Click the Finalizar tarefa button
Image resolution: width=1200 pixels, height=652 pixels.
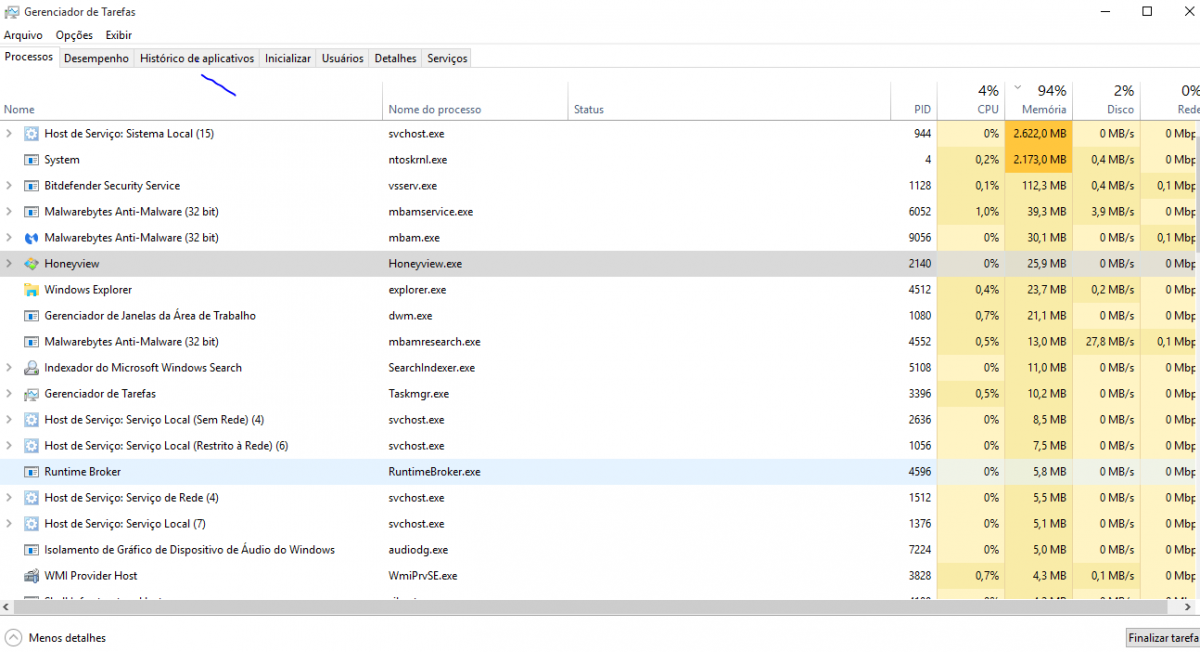pos(1162,637)
